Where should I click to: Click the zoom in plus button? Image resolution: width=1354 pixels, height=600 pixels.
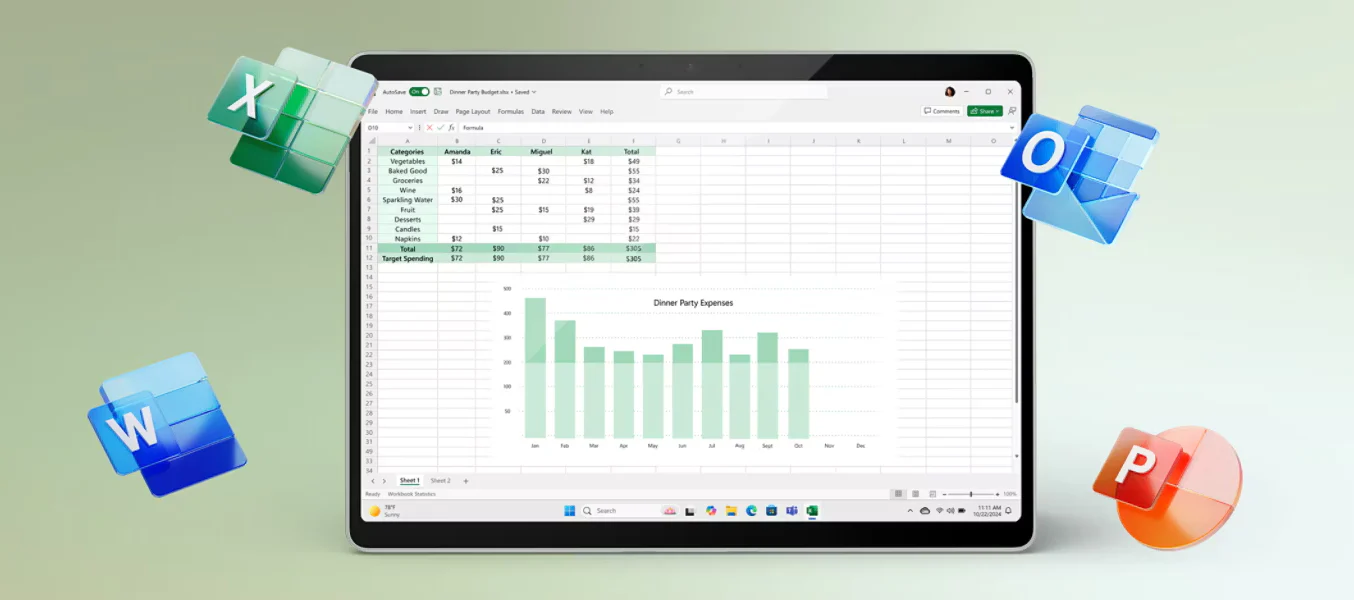coord(997,494)
